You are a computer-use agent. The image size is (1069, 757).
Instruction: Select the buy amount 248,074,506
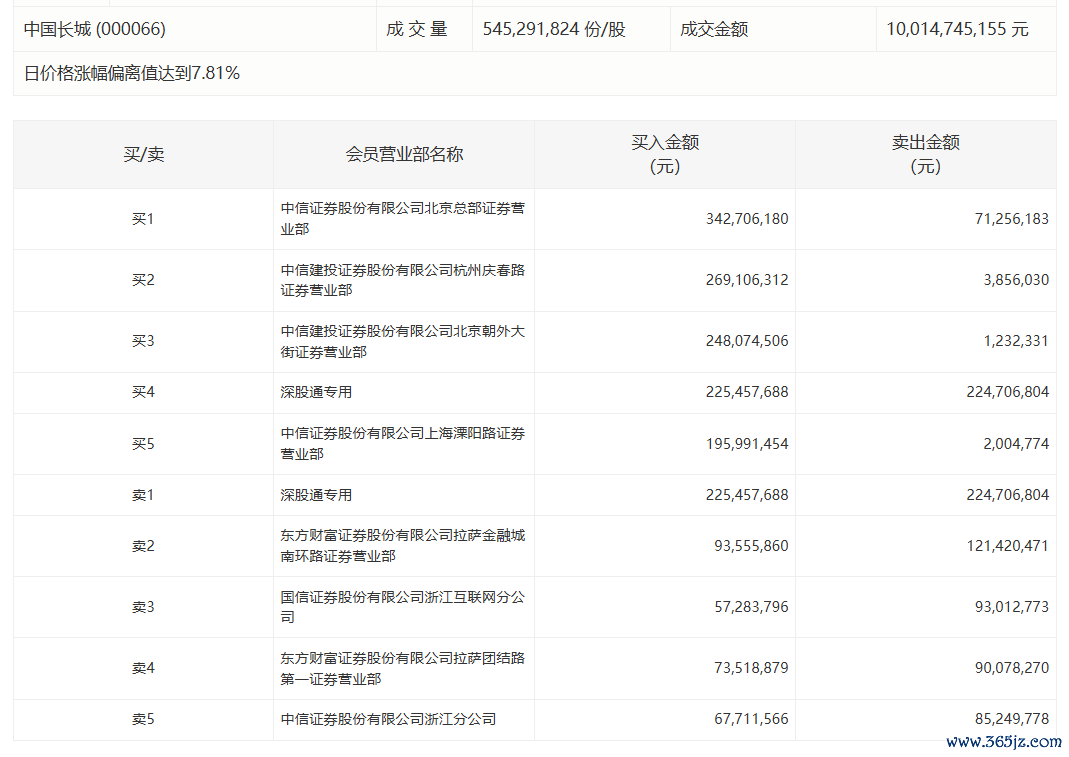[x=747, y=341]
